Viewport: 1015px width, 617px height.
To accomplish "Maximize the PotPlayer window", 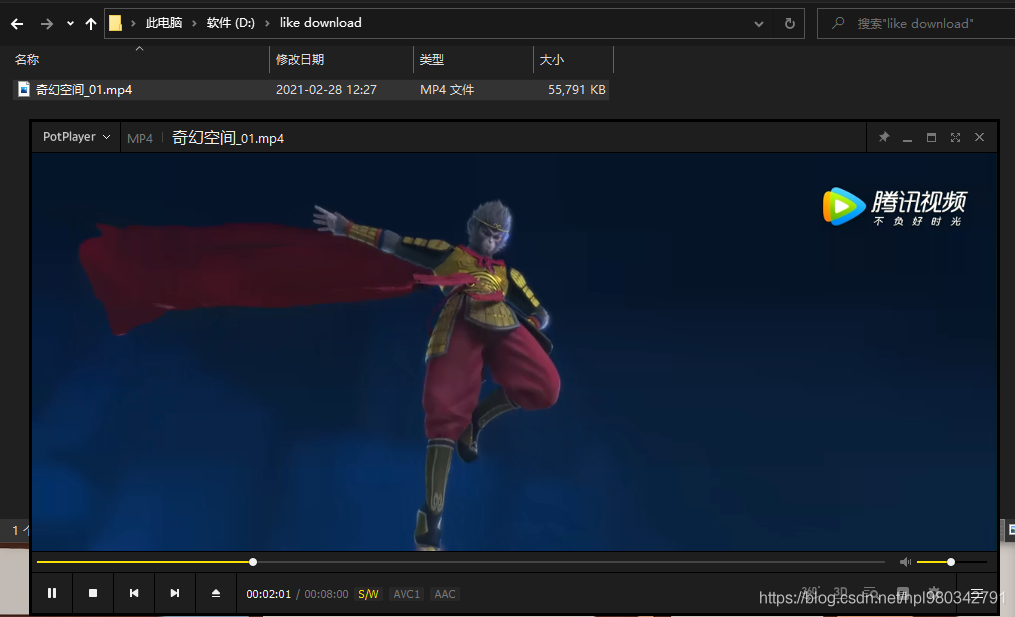I will [931, 137].
